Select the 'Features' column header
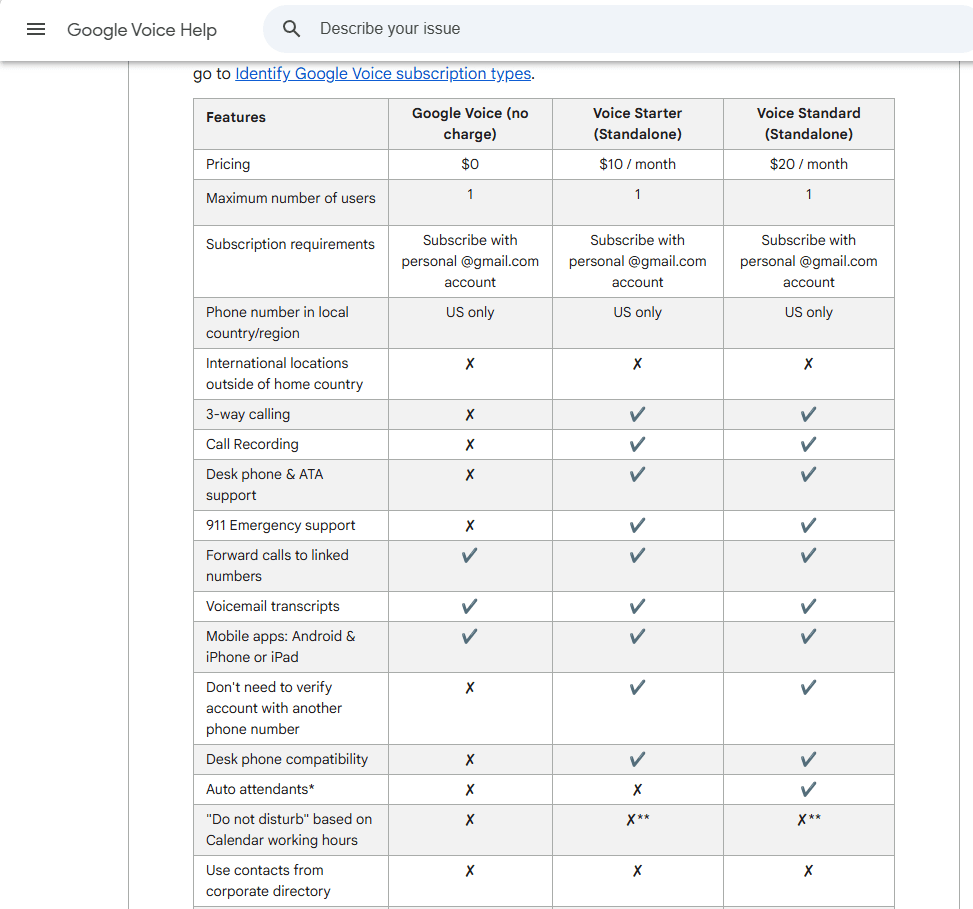The width and height of the screenshot is (973, 909). pyautogui.click(x=236, y=117)
